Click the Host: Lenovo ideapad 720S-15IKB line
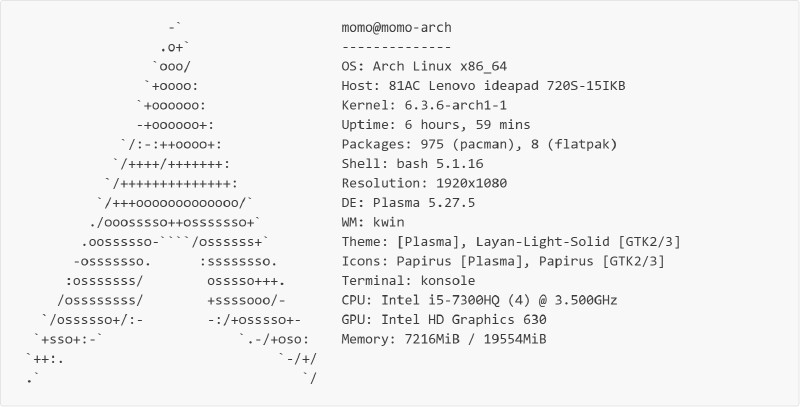Viewport: 800px width, 407px height. pos(483,86)
